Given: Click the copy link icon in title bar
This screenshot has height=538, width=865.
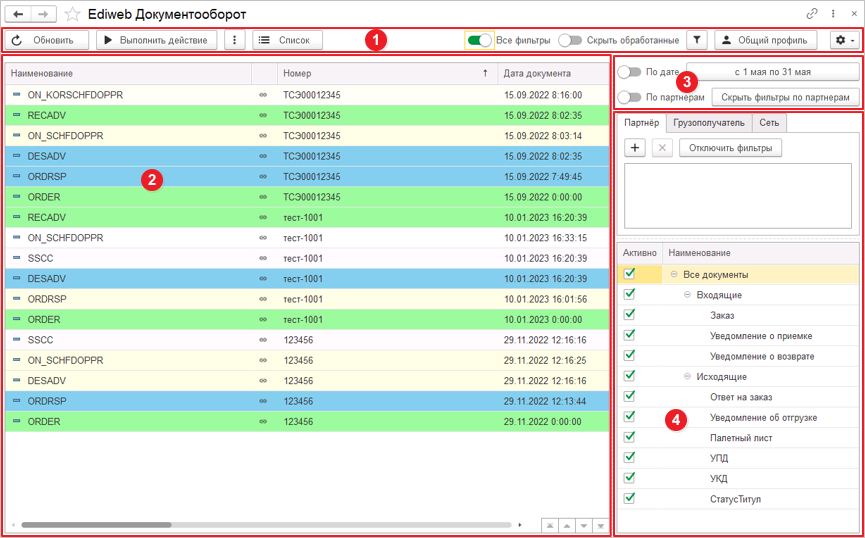Looking at the screenshot, I should (813, 15).
